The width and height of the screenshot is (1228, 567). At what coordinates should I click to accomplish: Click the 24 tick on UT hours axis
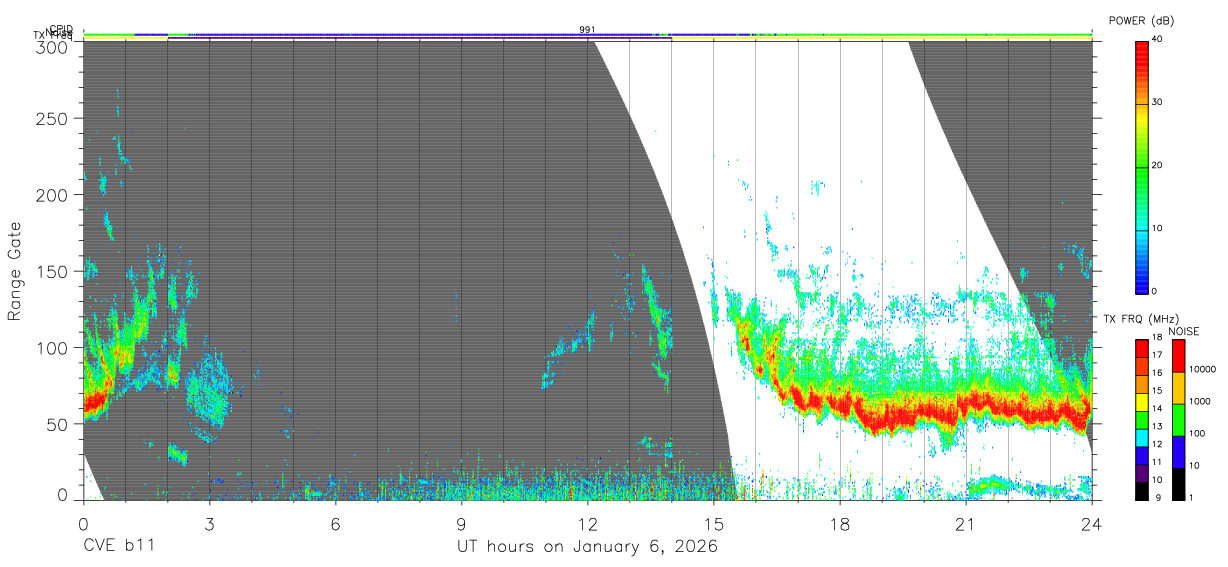(1092, 523)
